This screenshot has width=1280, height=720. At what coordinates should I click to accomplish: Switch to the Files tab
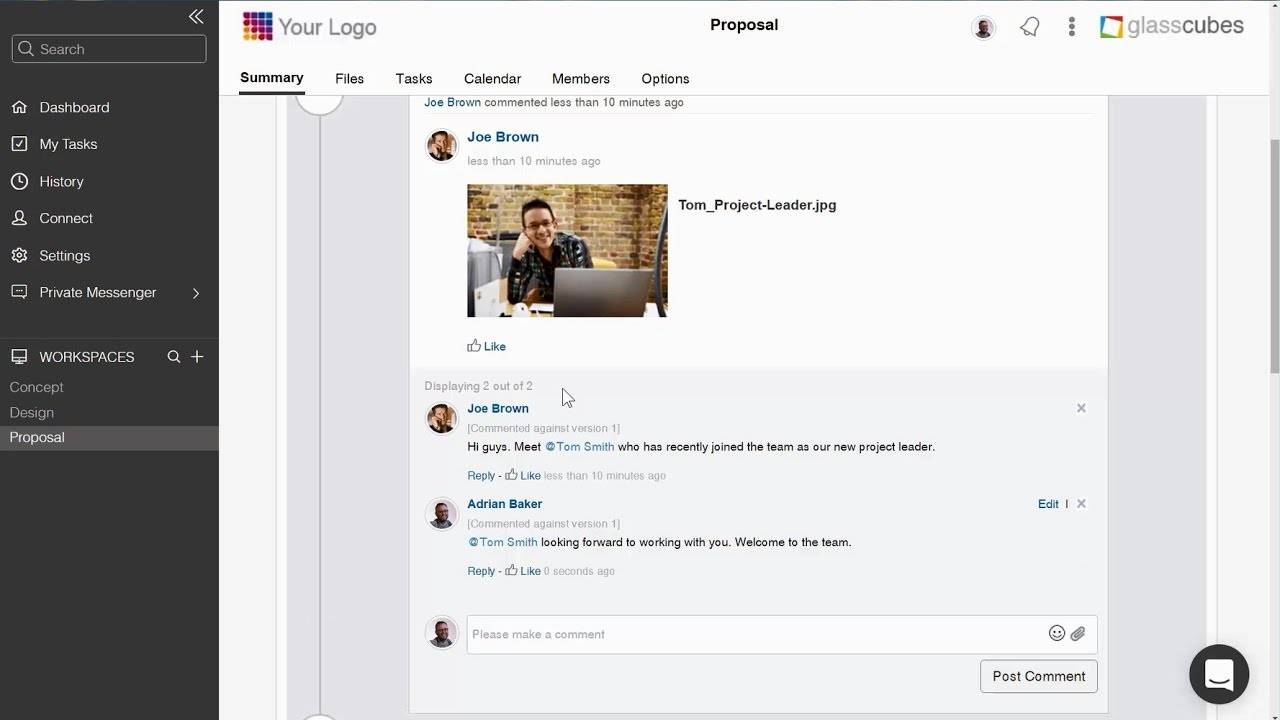[x=349, y=79]
